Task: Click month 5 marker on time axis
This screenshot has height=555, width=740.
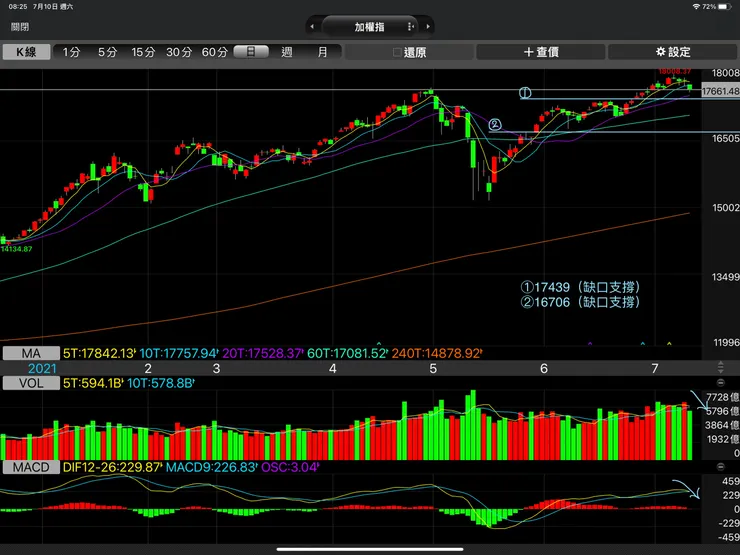Action: tap(433, 369)
